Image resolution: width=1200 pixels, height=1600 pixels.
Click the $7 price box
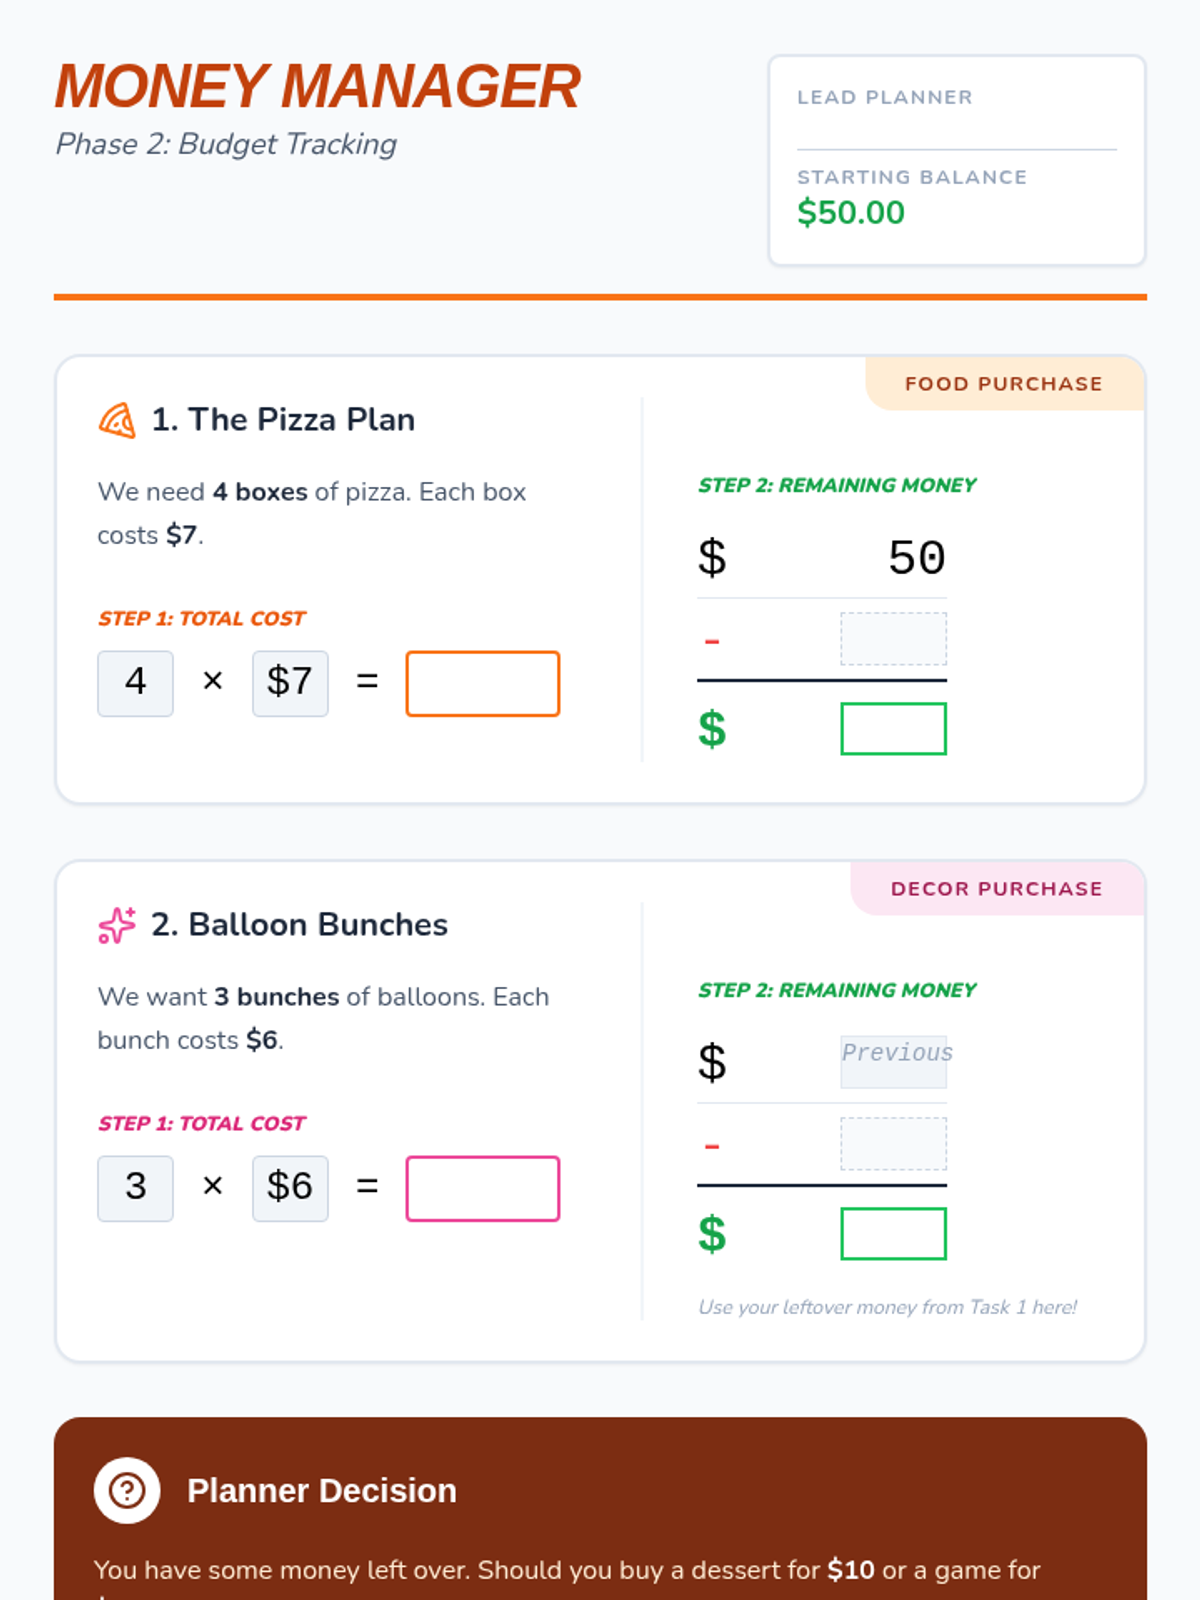290,684
